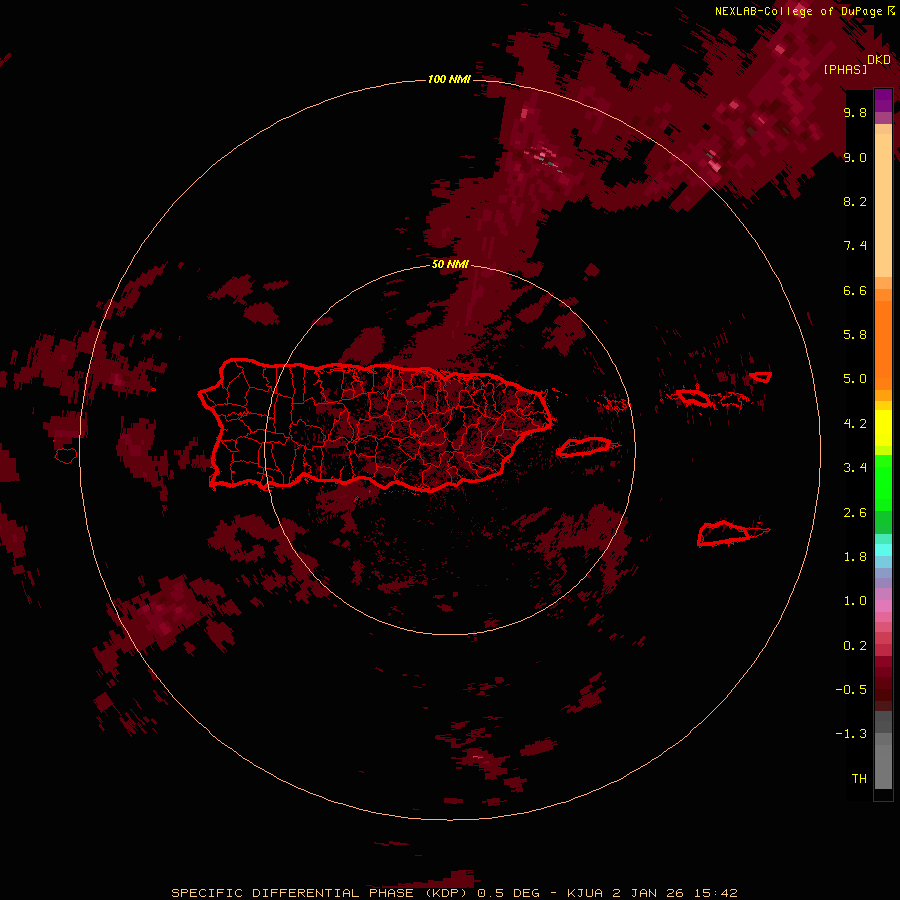Click the 100 NMI range ring label
This screenshot has width=900, height=900.
pyautogui.click(x=449, y=79)
